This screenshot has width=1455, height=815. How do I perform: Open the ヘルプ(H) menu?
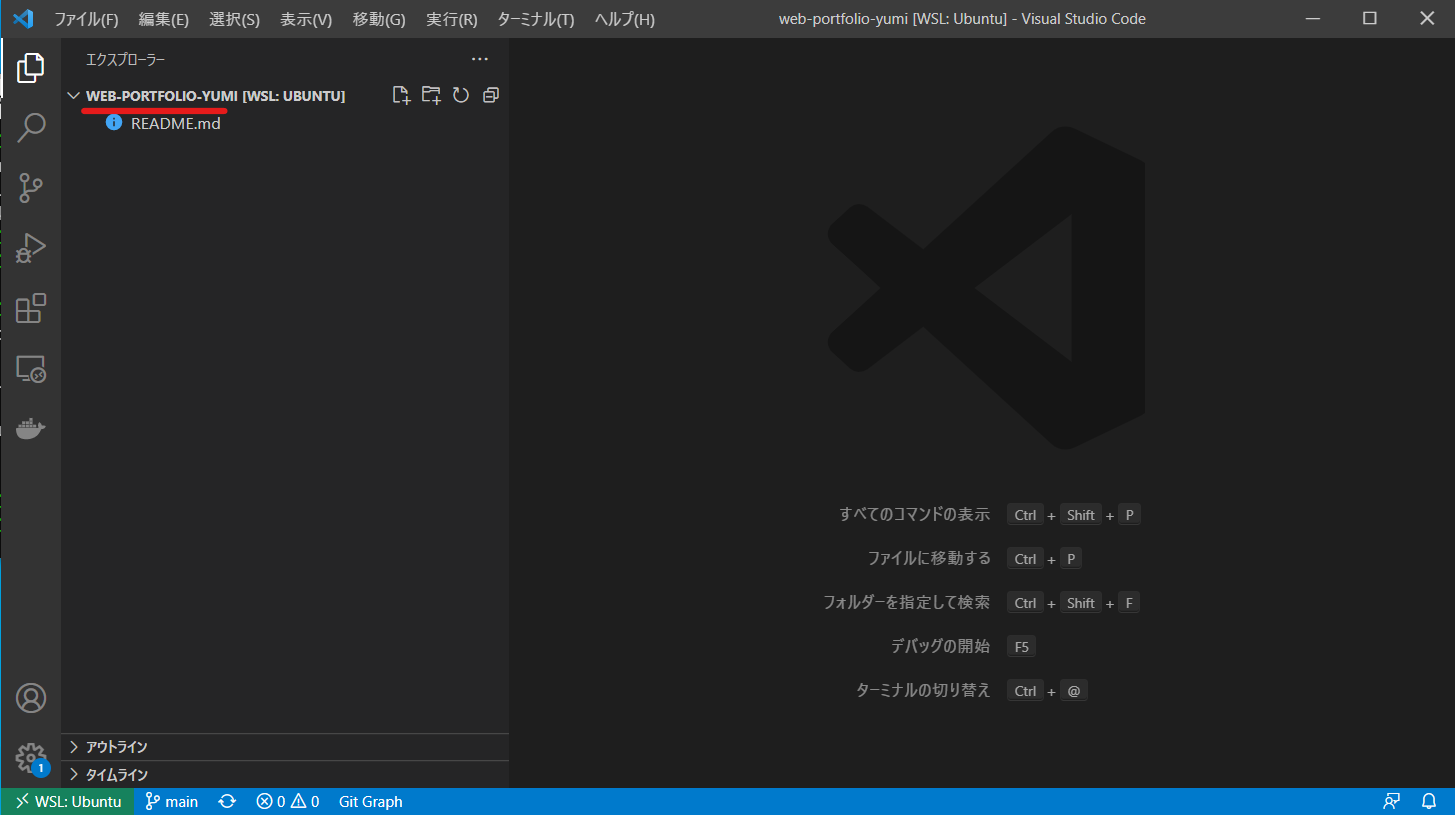click(x=625, y=19)
